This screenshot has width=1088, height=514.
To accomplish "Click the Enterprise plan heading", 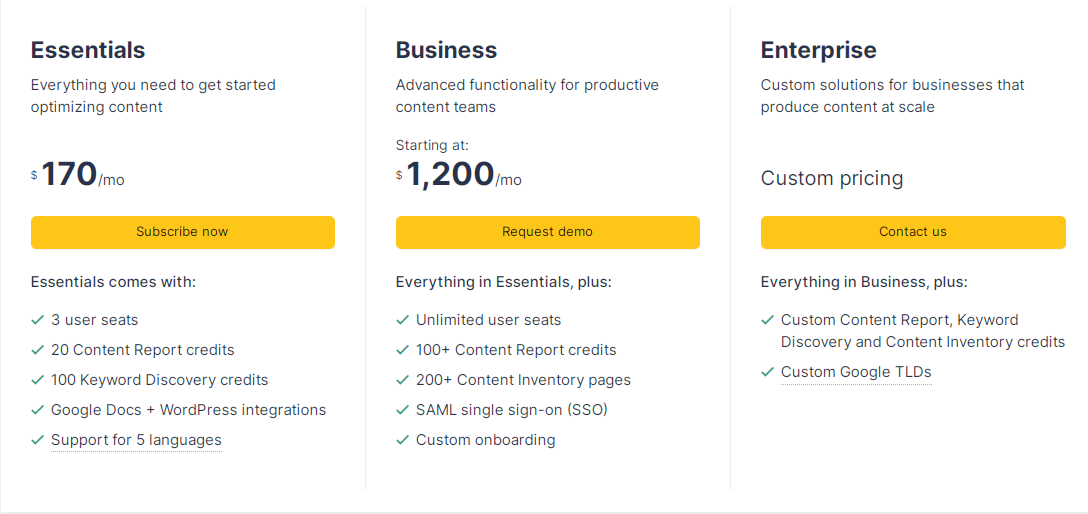I will tap(818, 50).
